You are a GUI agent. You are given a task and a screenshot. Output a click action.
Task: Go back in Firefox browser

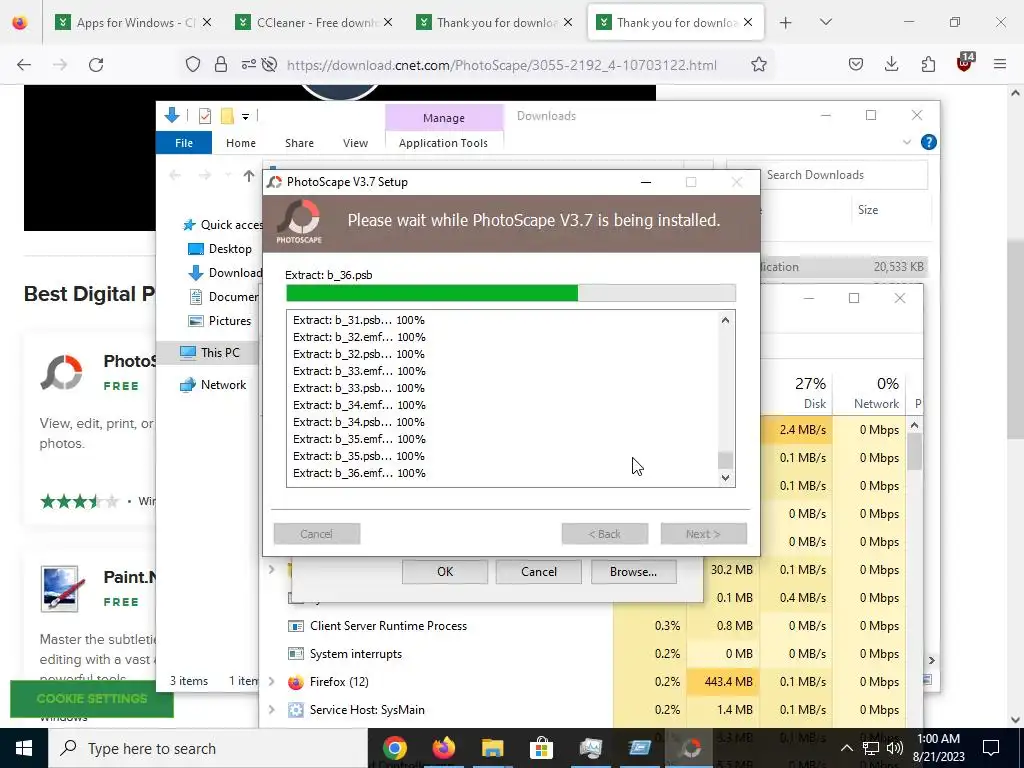pos(24,65)
